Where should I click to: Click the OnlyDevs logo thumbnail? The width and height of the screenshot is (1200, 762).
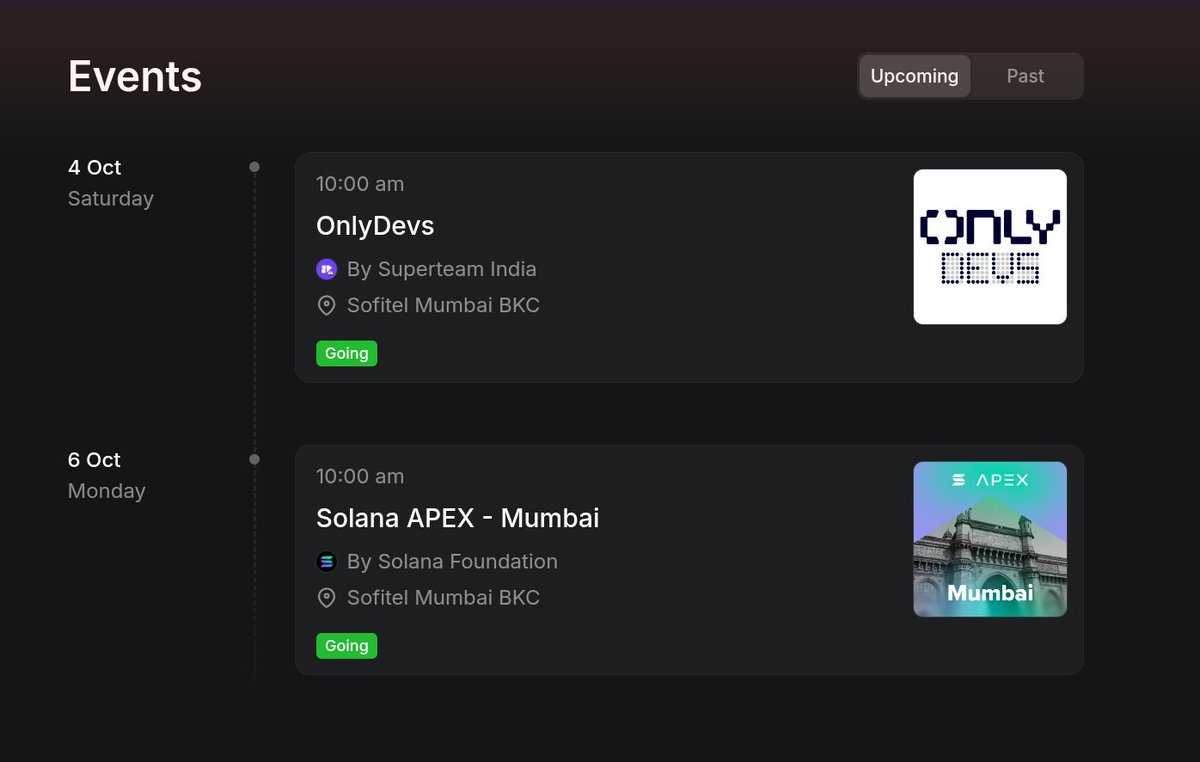[990, 247]
